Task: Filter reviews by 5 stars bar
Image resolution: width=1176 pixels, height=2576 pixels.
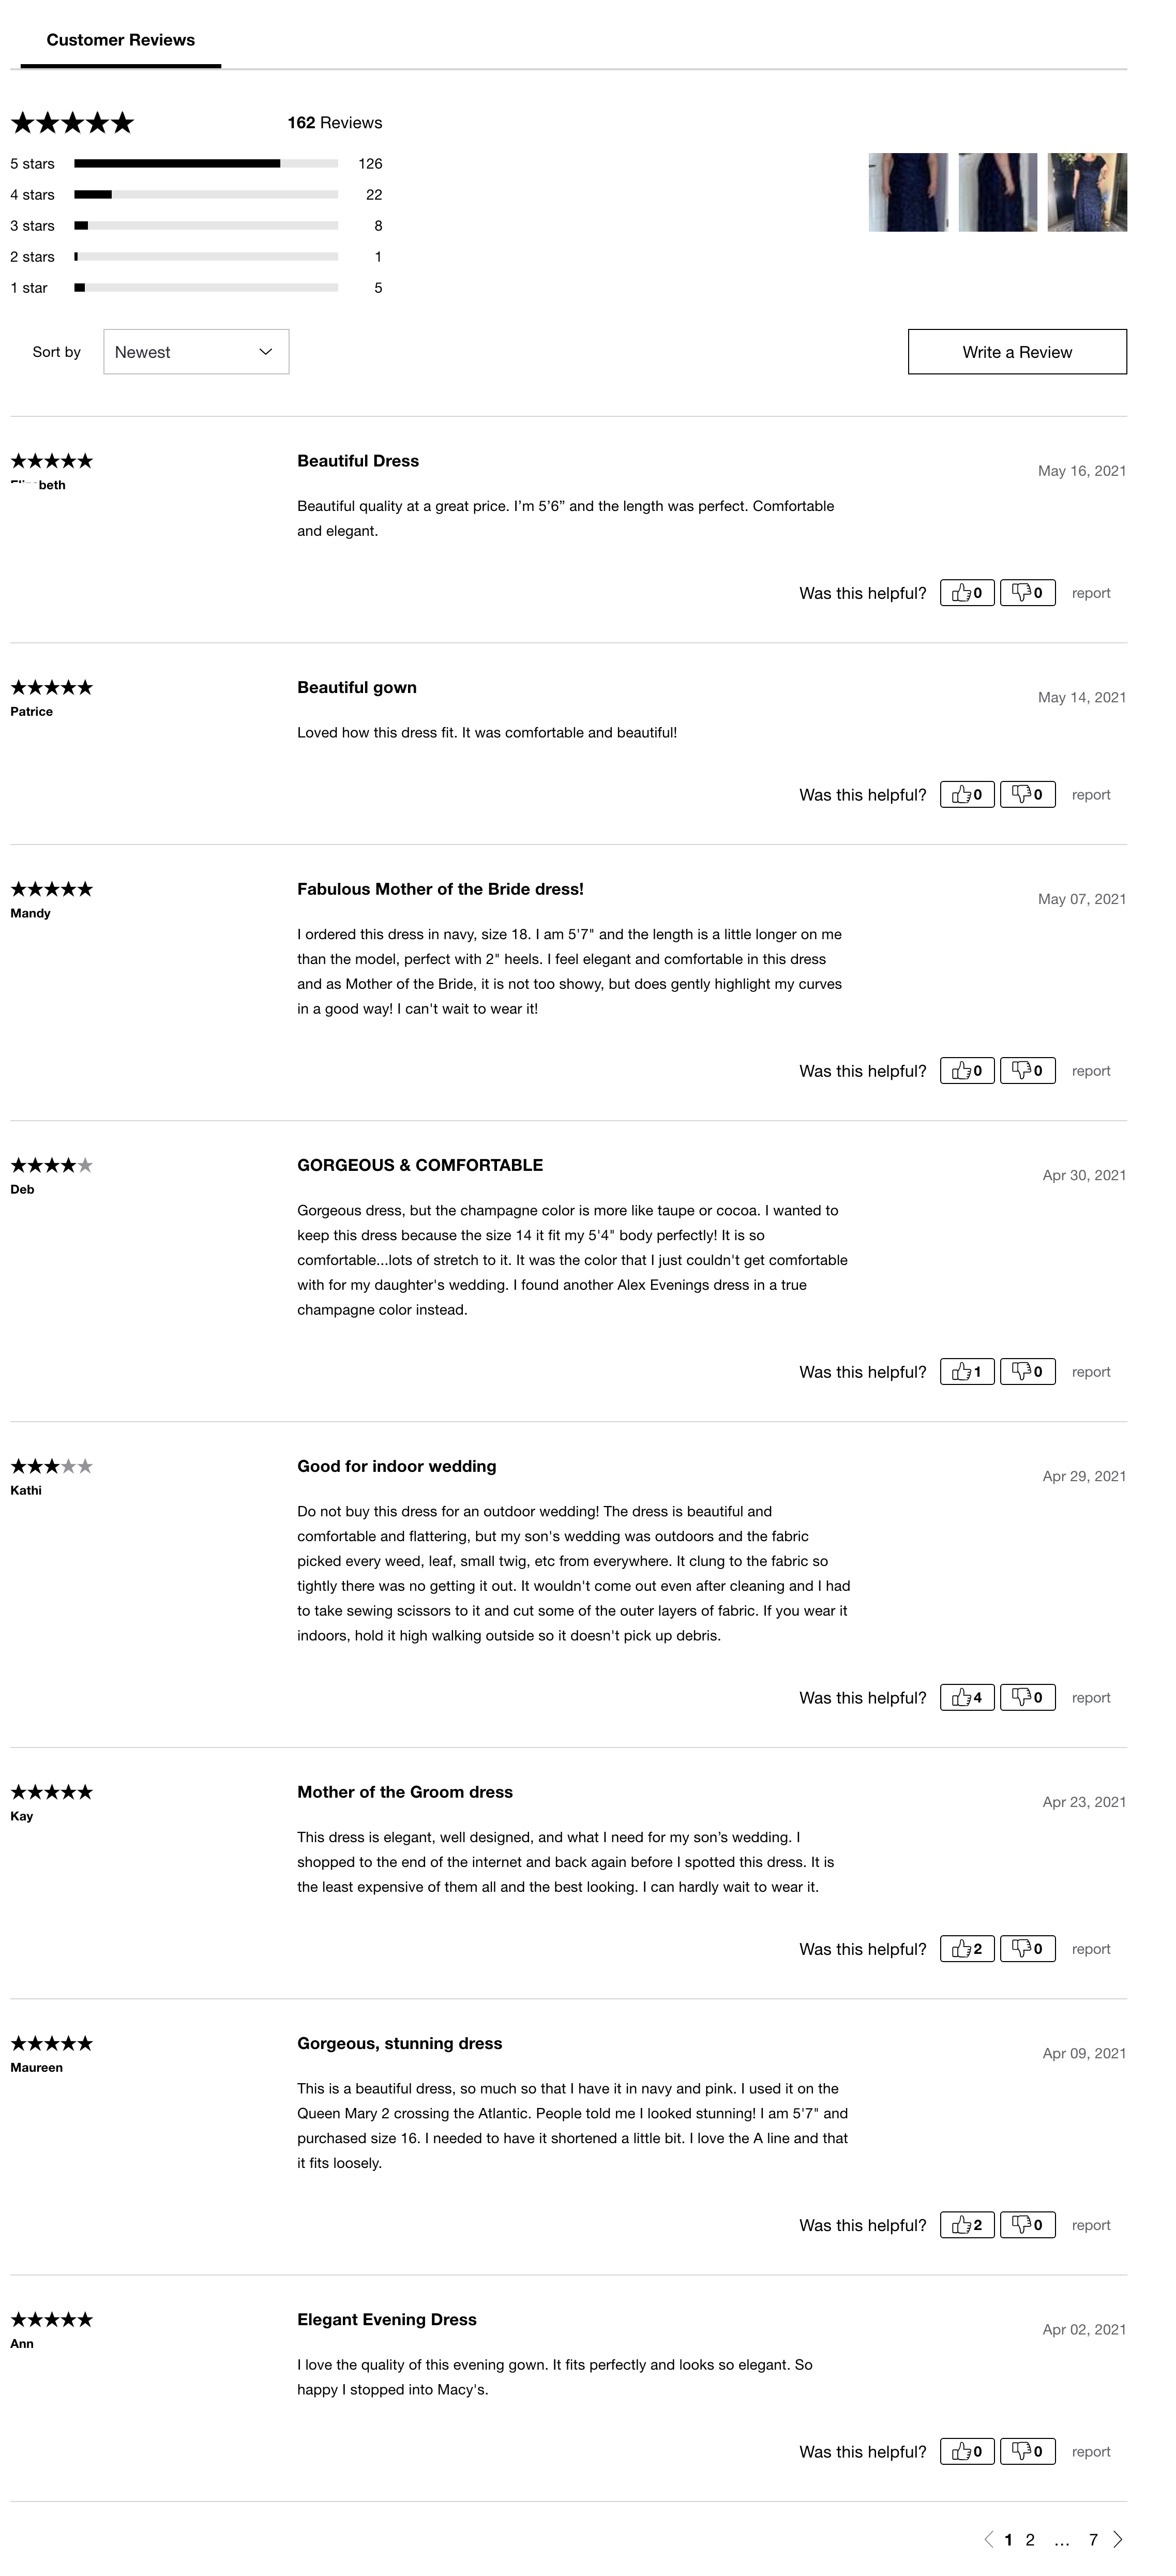Action: [x=205, y=164]
